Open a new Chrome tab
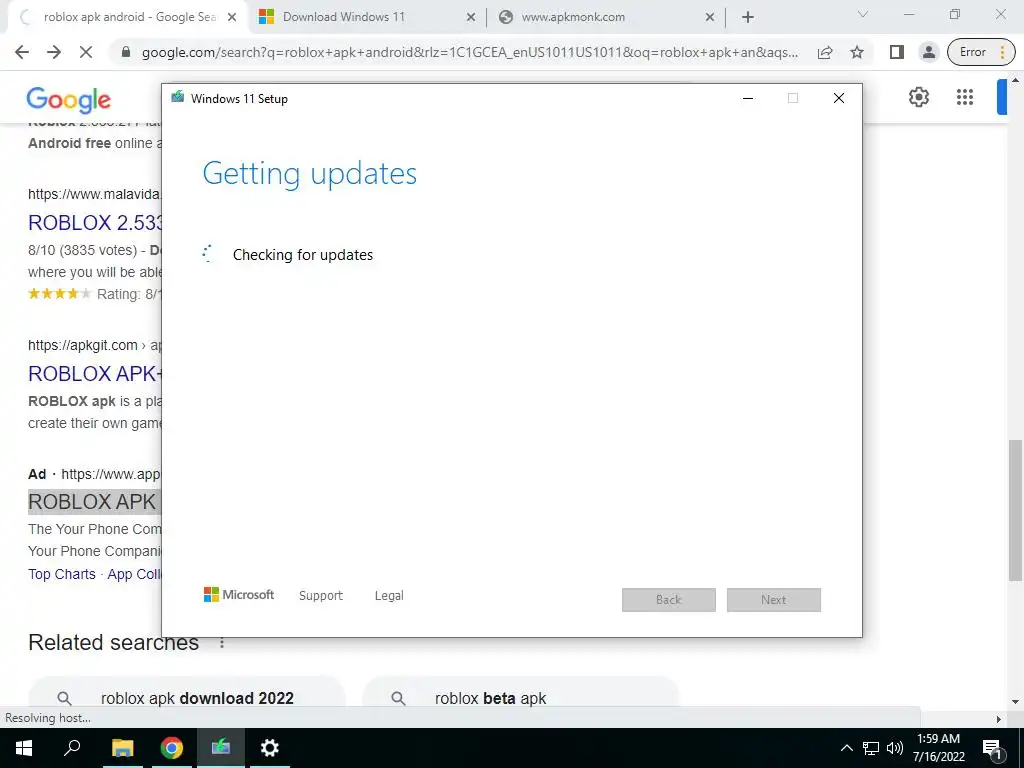The image size is (1024, 768). [x=748, y=18]
